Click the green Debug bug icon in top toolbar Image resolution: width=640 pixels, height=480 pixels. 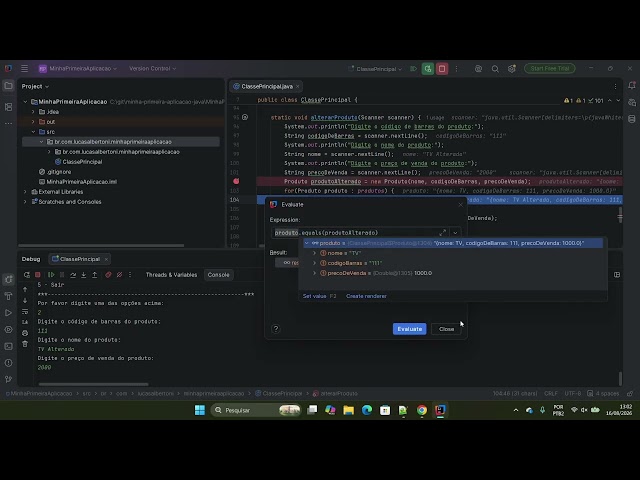coord(428,69)
